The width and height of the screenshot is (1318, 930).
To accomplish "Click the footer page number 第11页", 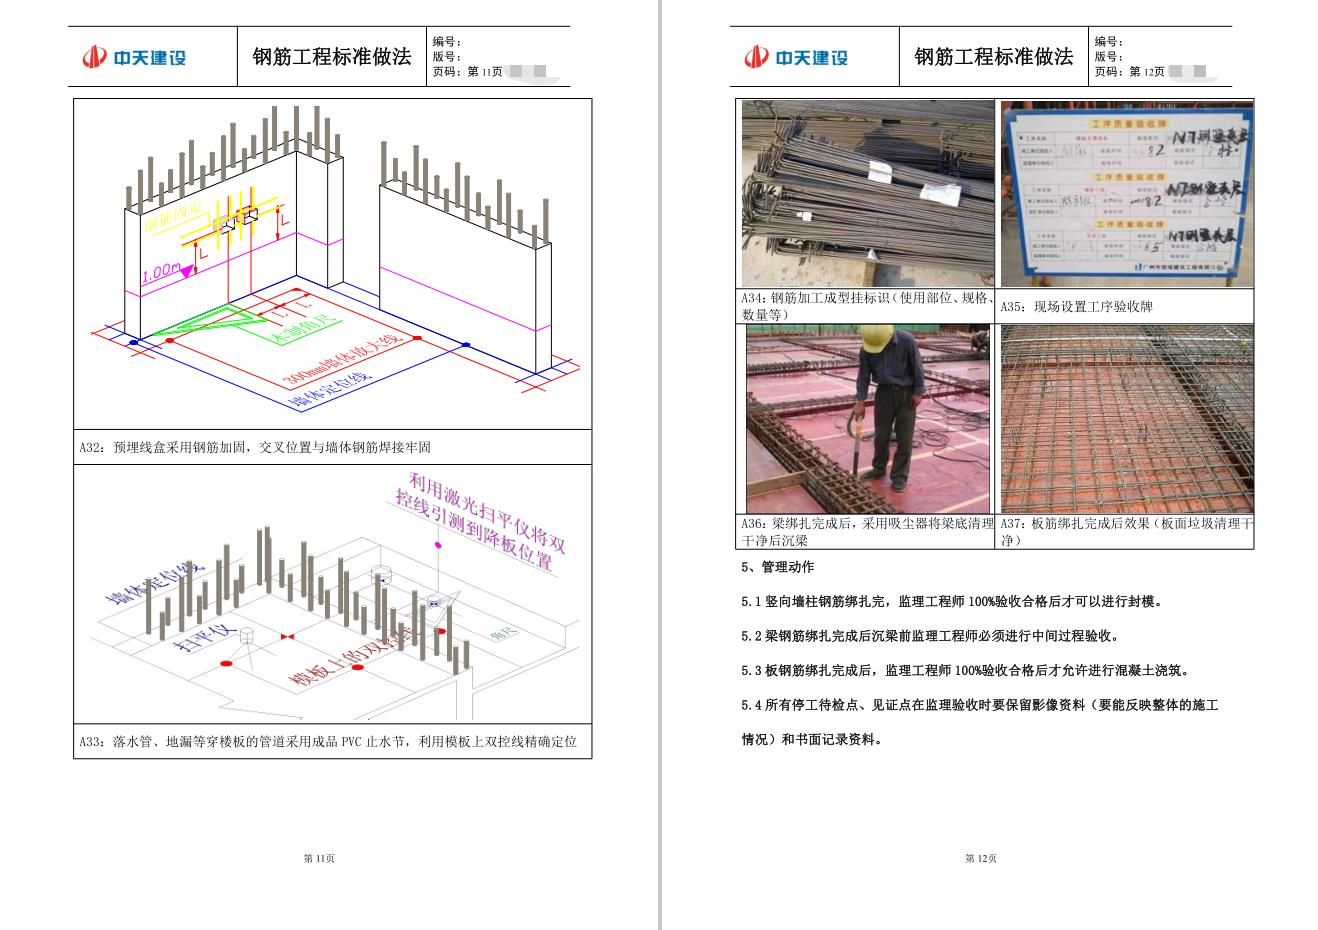I will point(319,858).
